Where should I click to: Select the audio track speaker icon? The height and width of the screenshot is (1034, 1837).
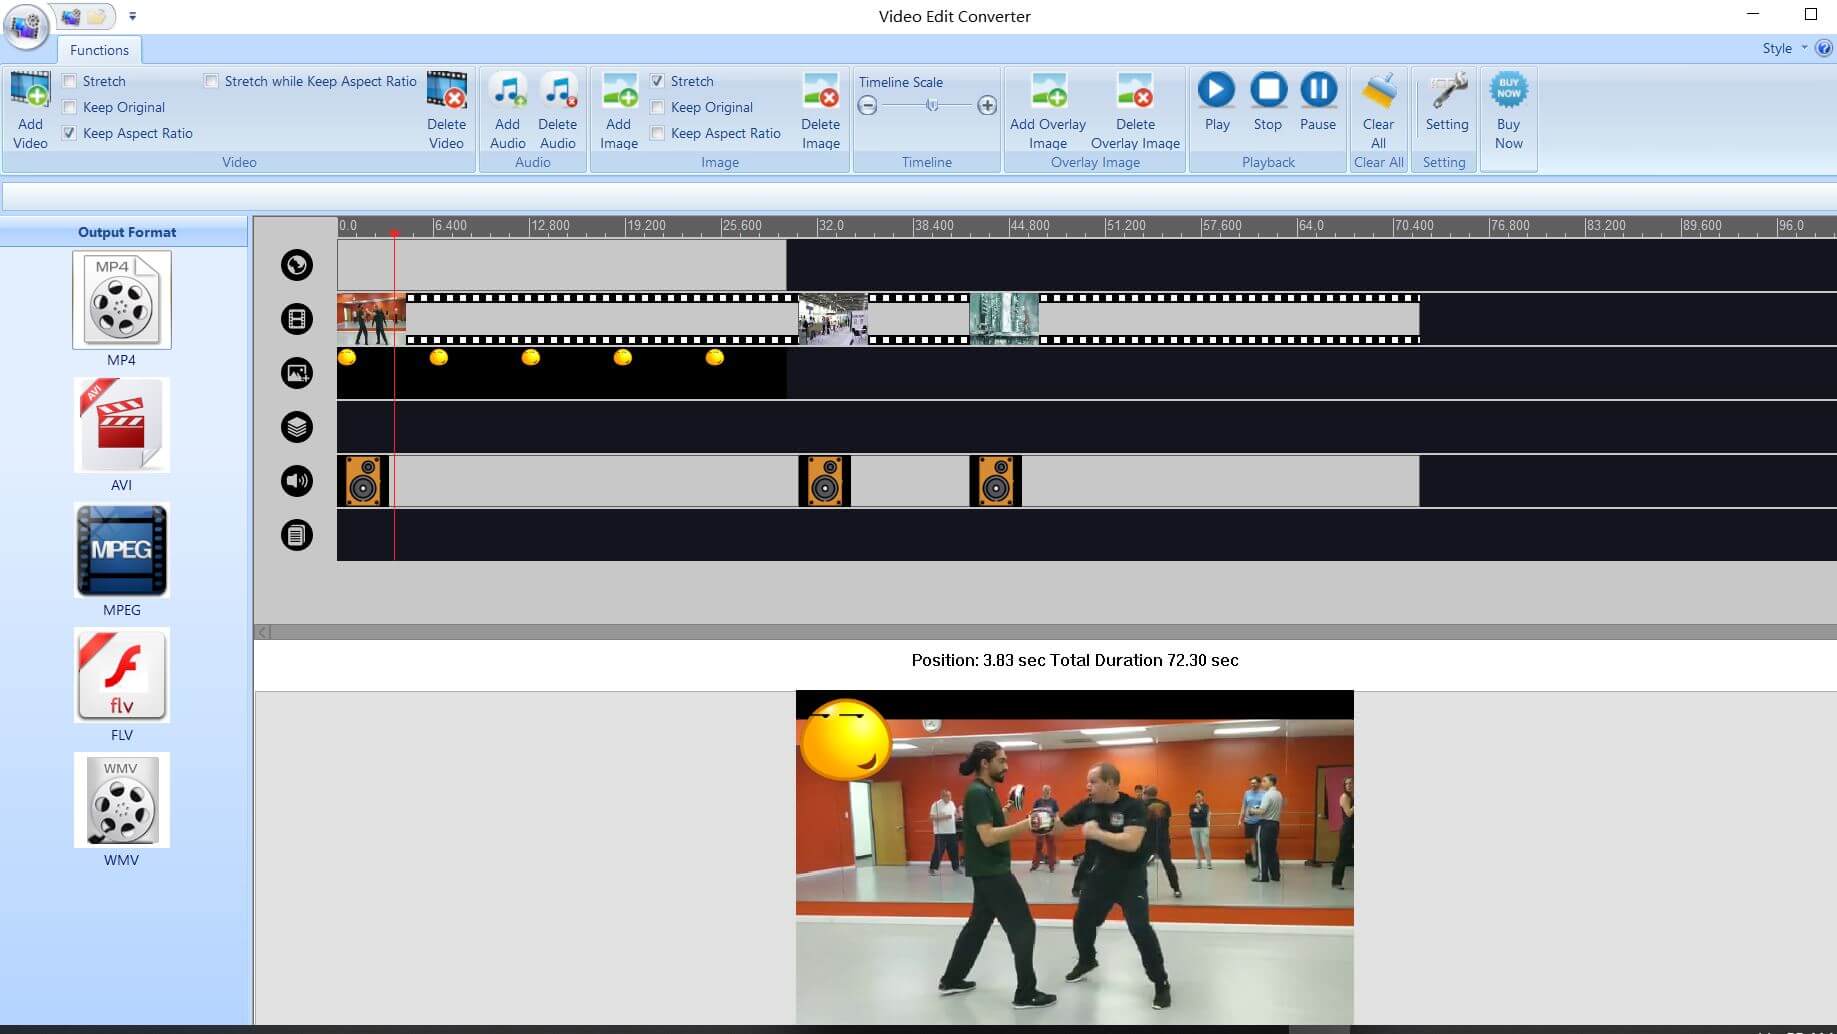point(297,481)
